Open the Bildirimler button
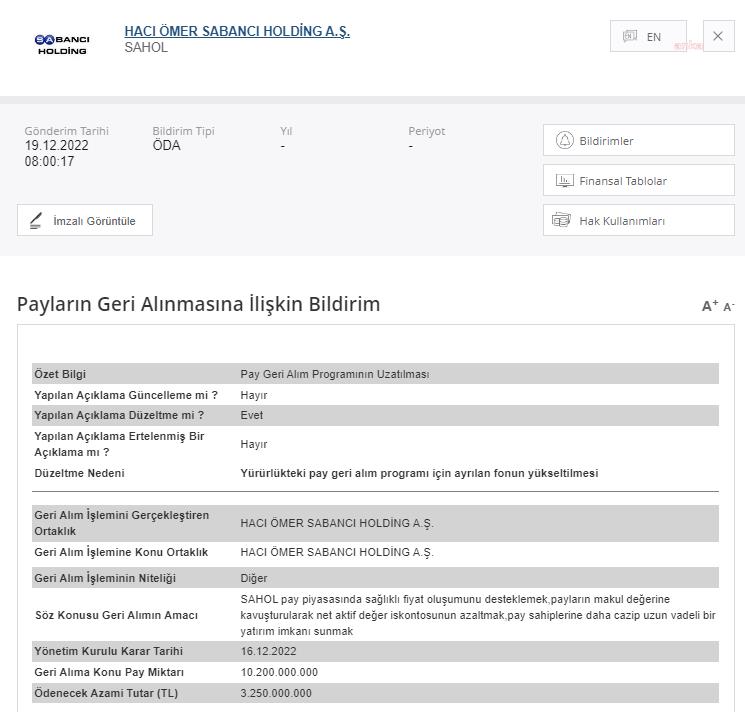The height and width of the screenshot is (712, 745). click(639, 141)
